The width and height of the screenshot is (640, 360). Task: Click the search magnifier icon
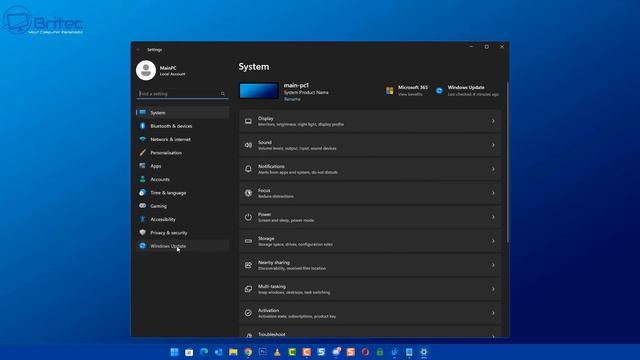223,94
